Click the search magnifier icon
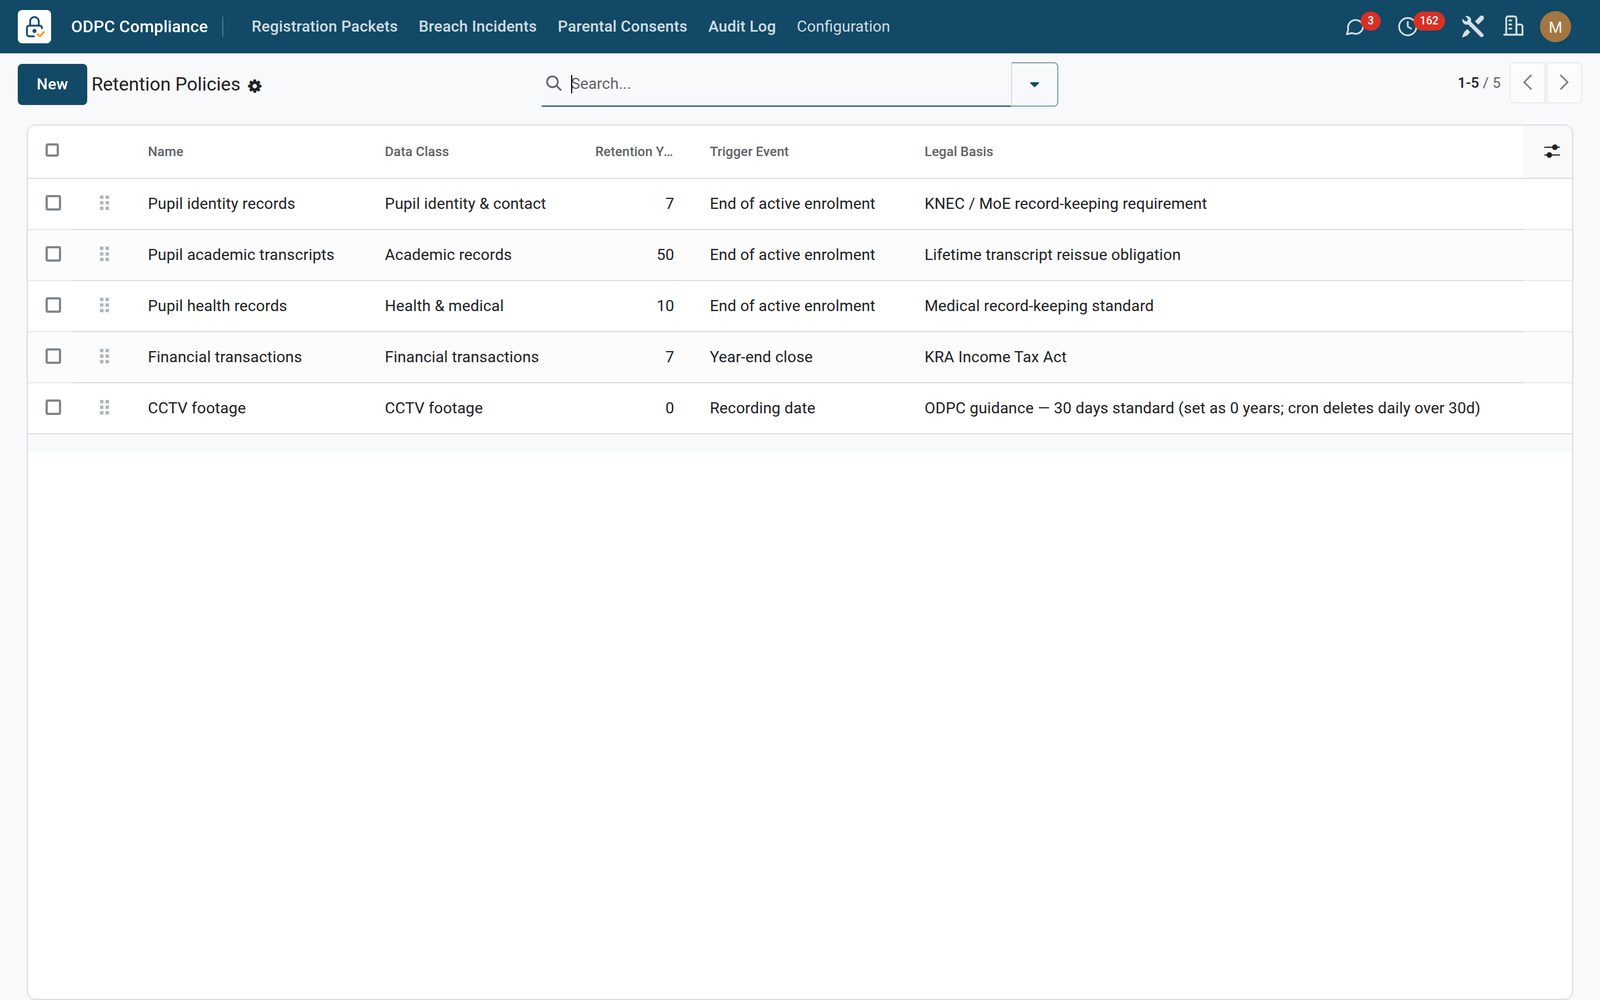 553,83
